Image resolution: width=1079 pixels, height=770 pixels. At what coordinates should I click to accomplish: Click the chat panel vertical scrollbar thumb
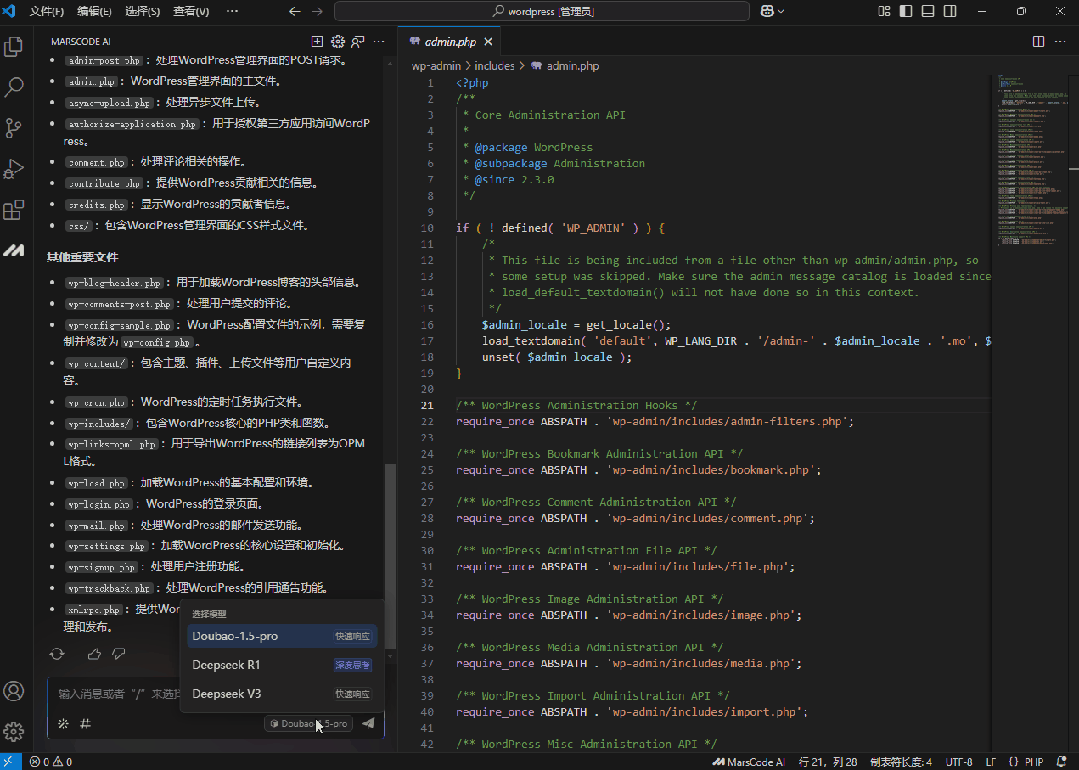(x=390, y=556)
